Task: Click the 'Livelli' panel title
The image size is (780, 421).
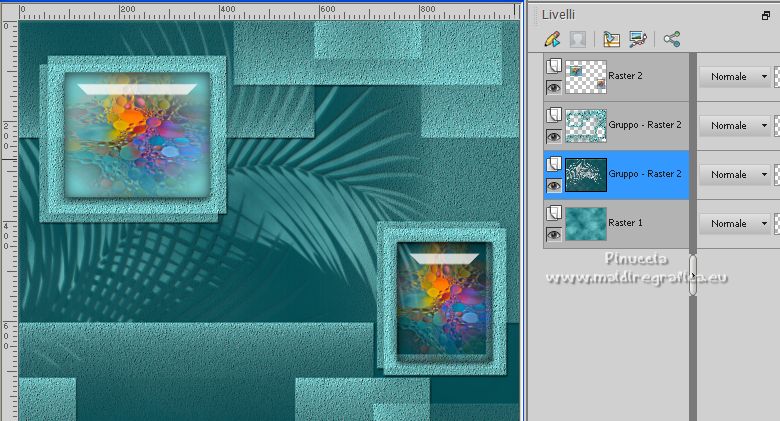Action: 558,15
